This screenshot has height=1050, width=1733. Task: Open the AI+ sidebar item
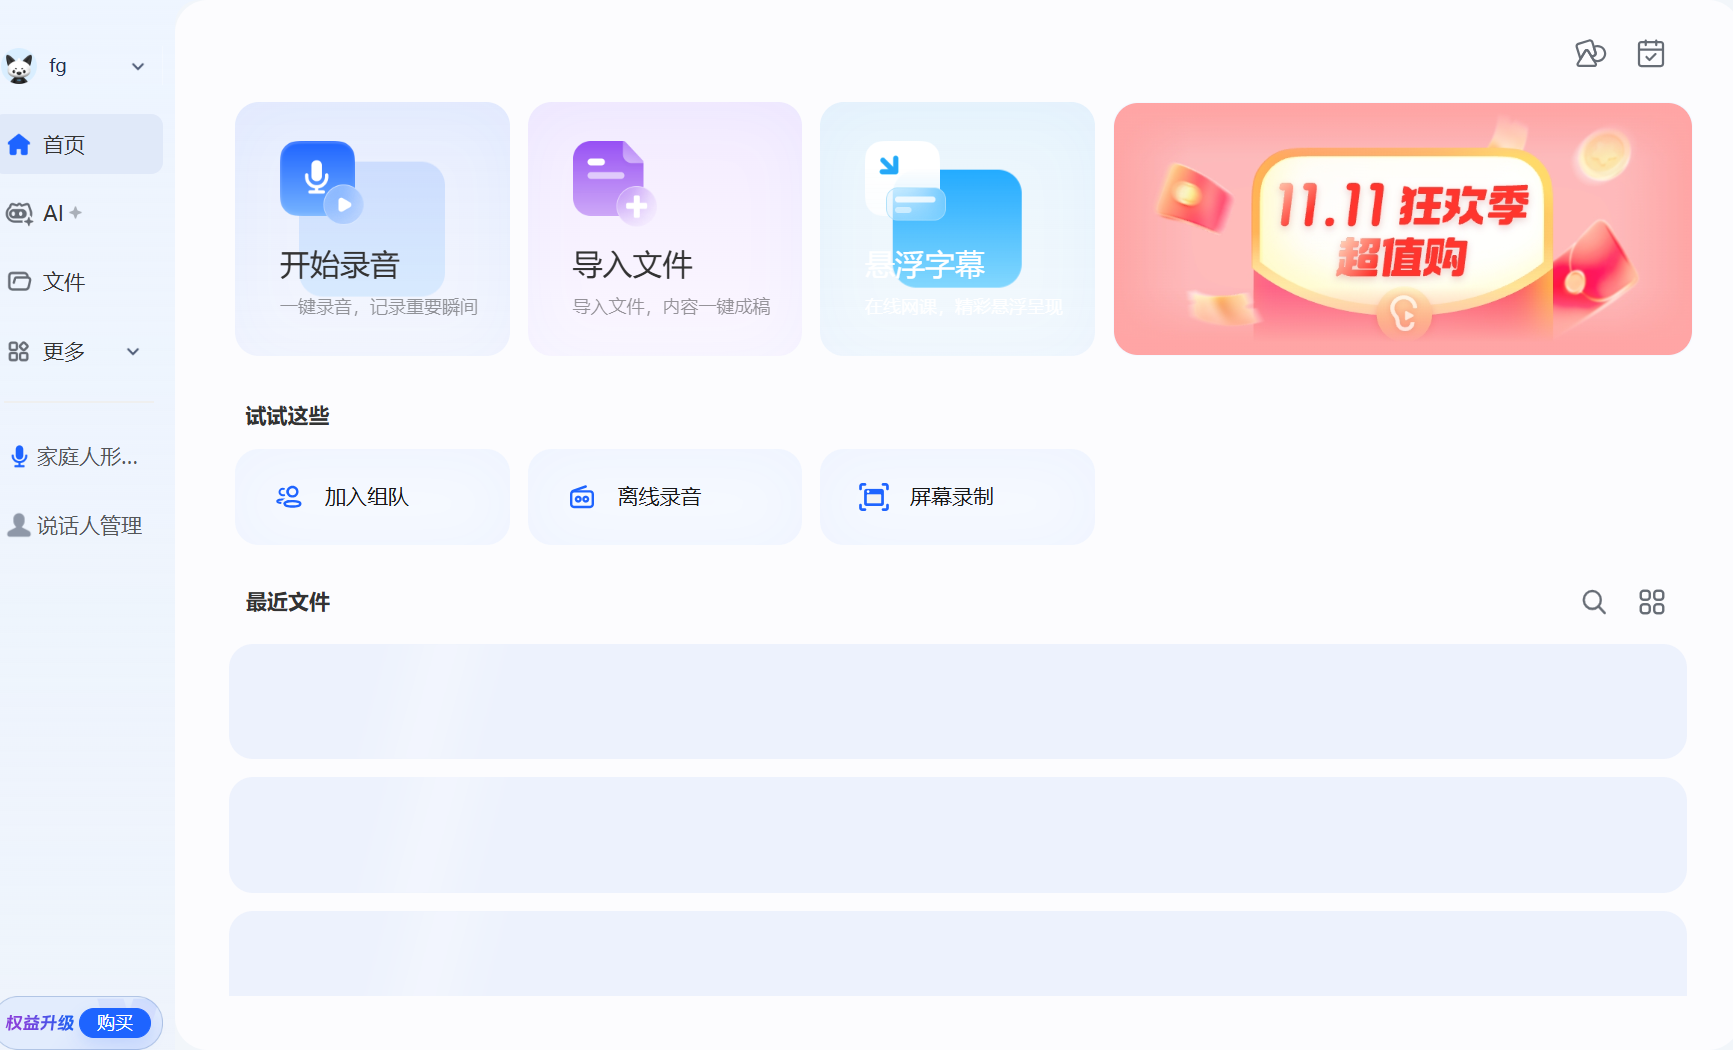[x=53, y=213]
